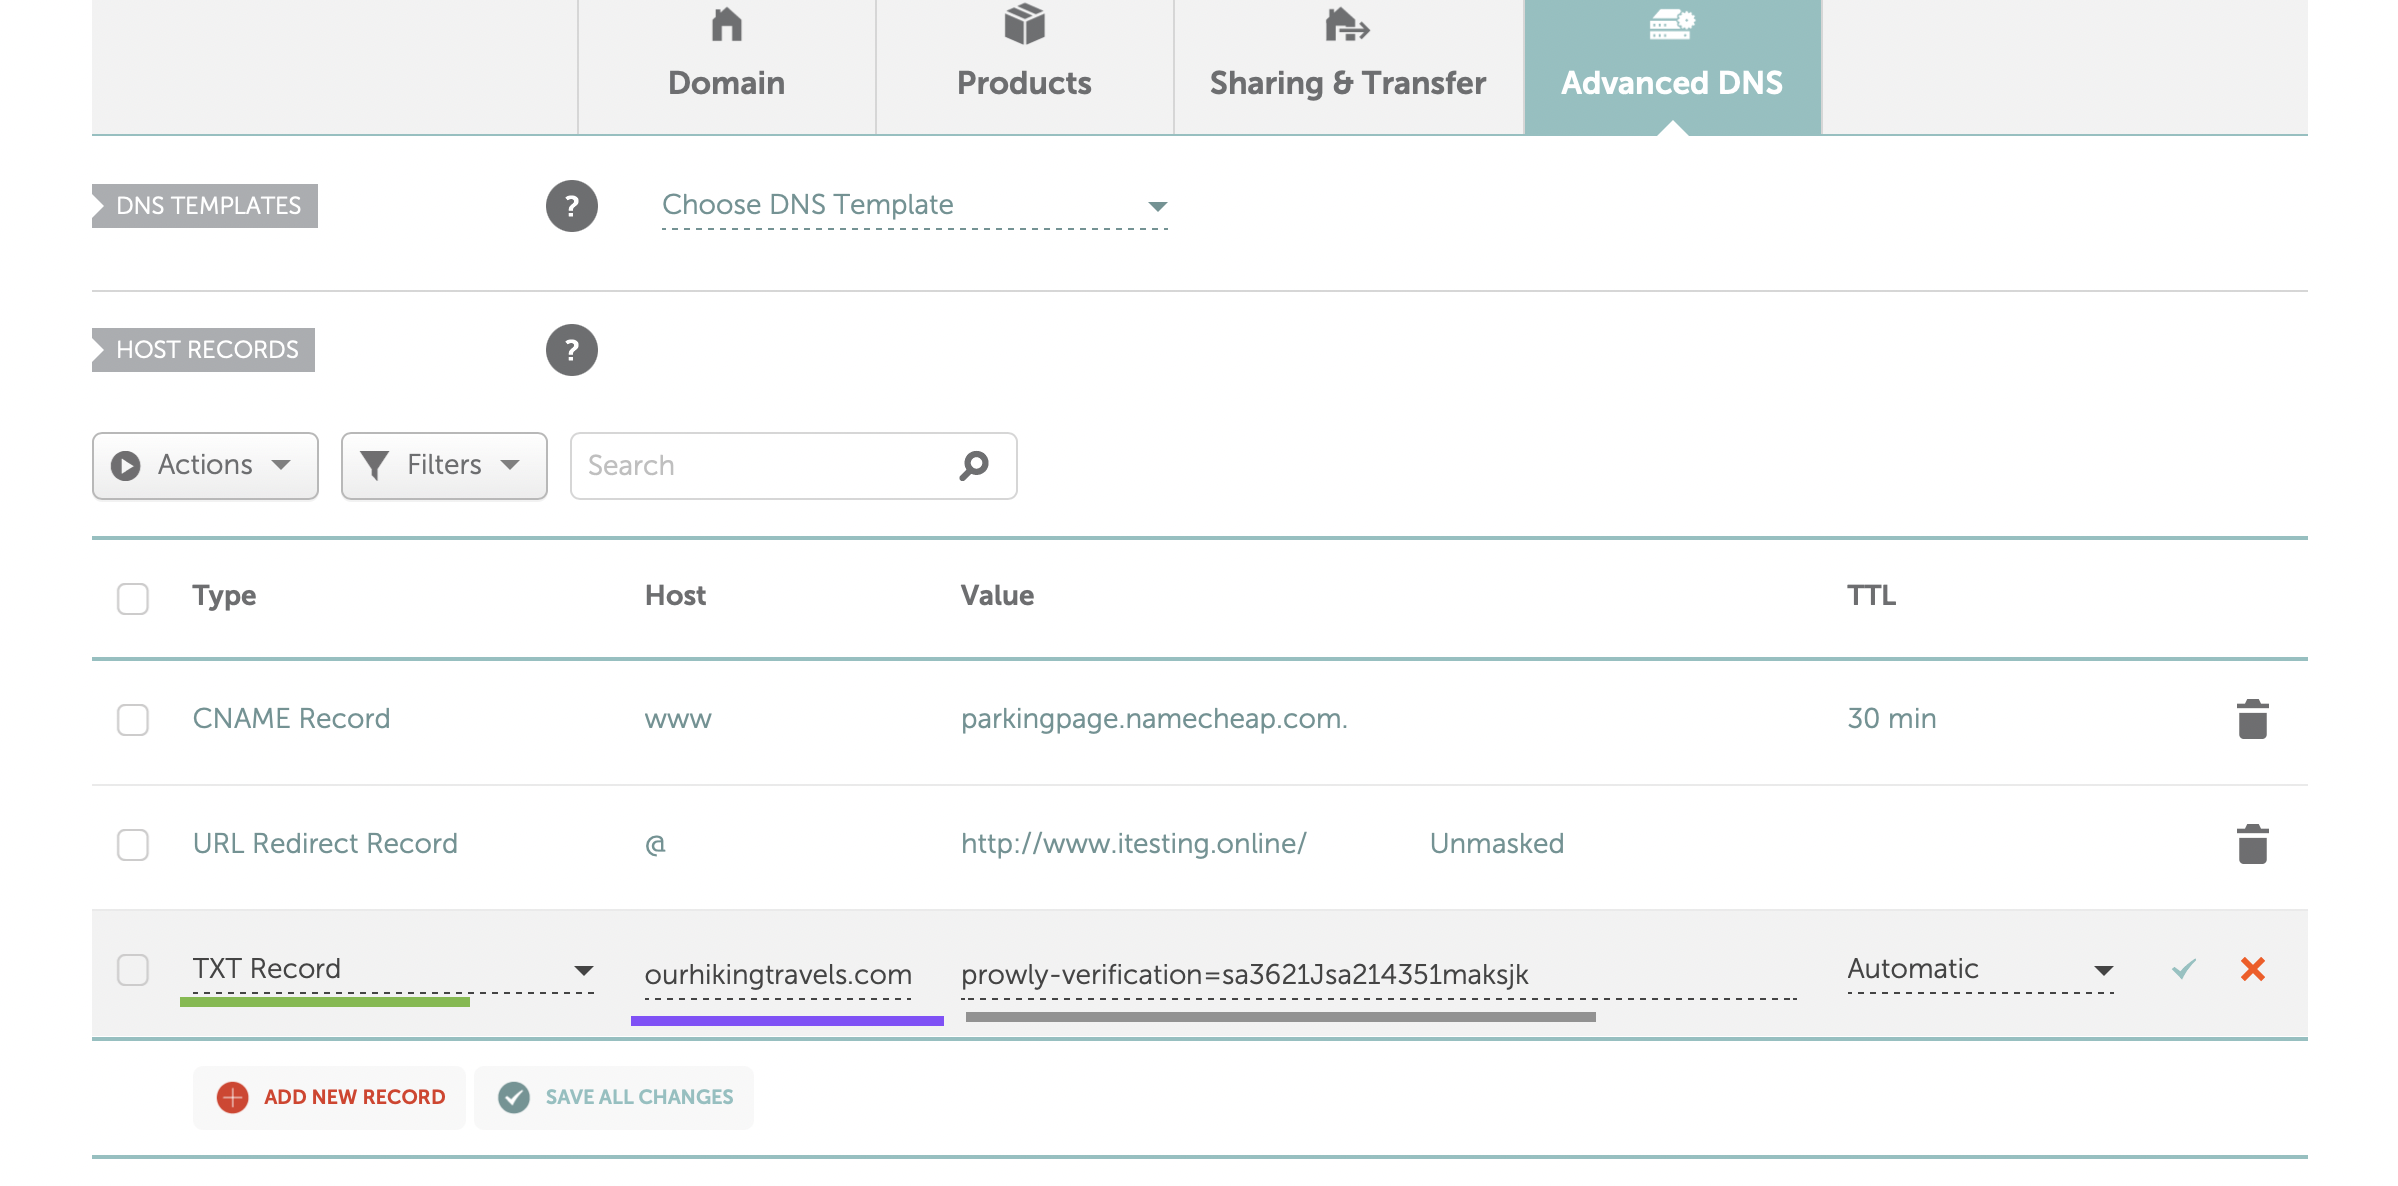Image resolution: width=2398 pixels, height=1186 pixels.
Task: Click the magnifier icon in the search box
Action: tap(972, 465)
